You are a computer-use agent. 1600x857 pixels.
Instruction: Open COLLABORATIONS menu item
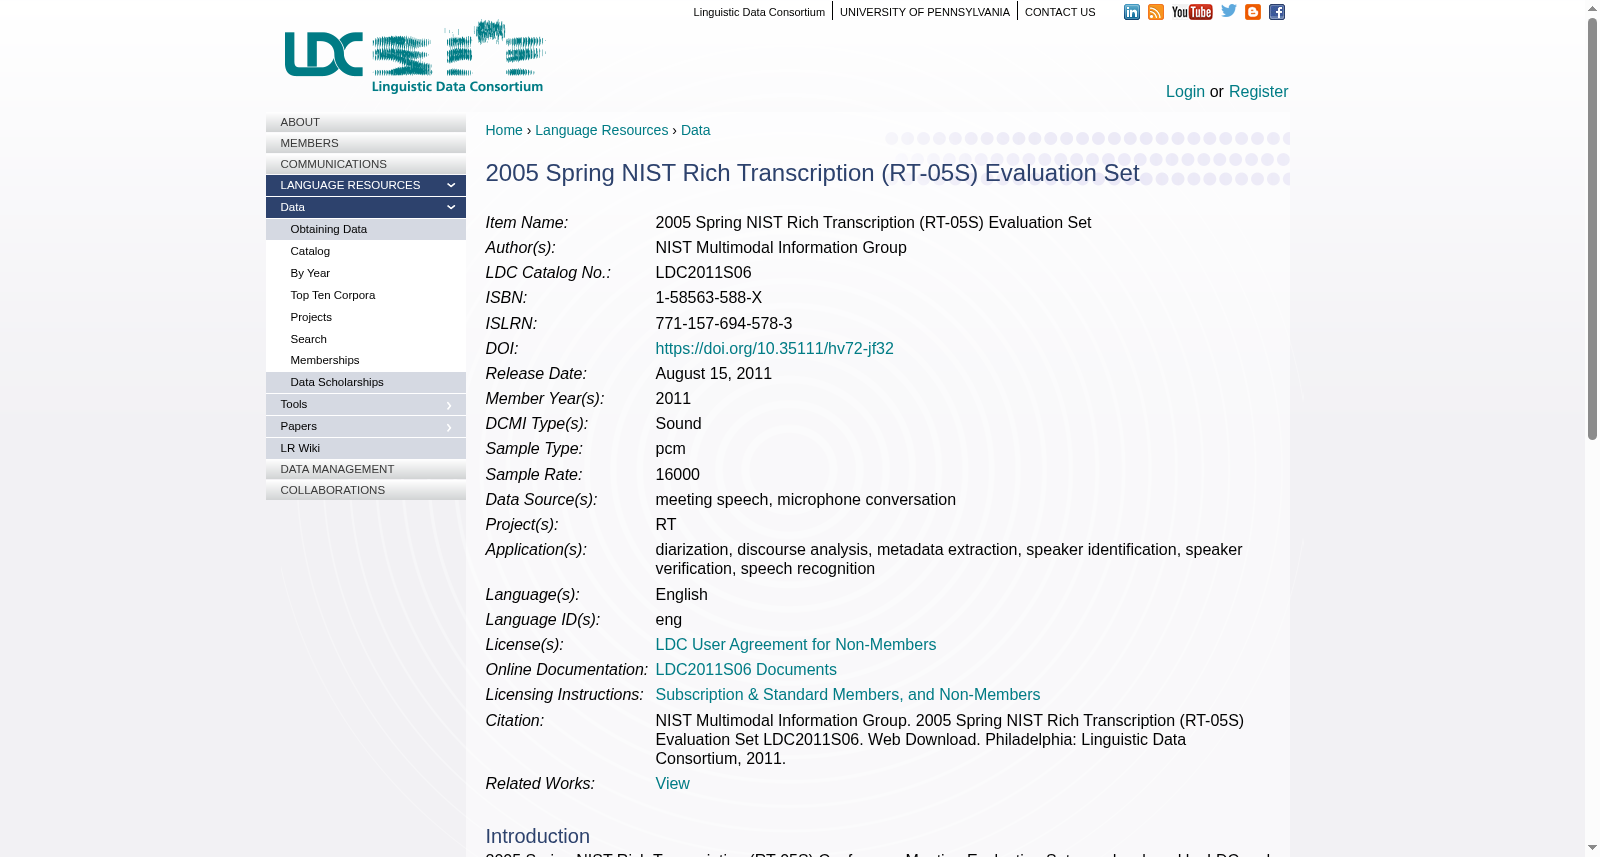pyautogui.click(x=366, y=490)
